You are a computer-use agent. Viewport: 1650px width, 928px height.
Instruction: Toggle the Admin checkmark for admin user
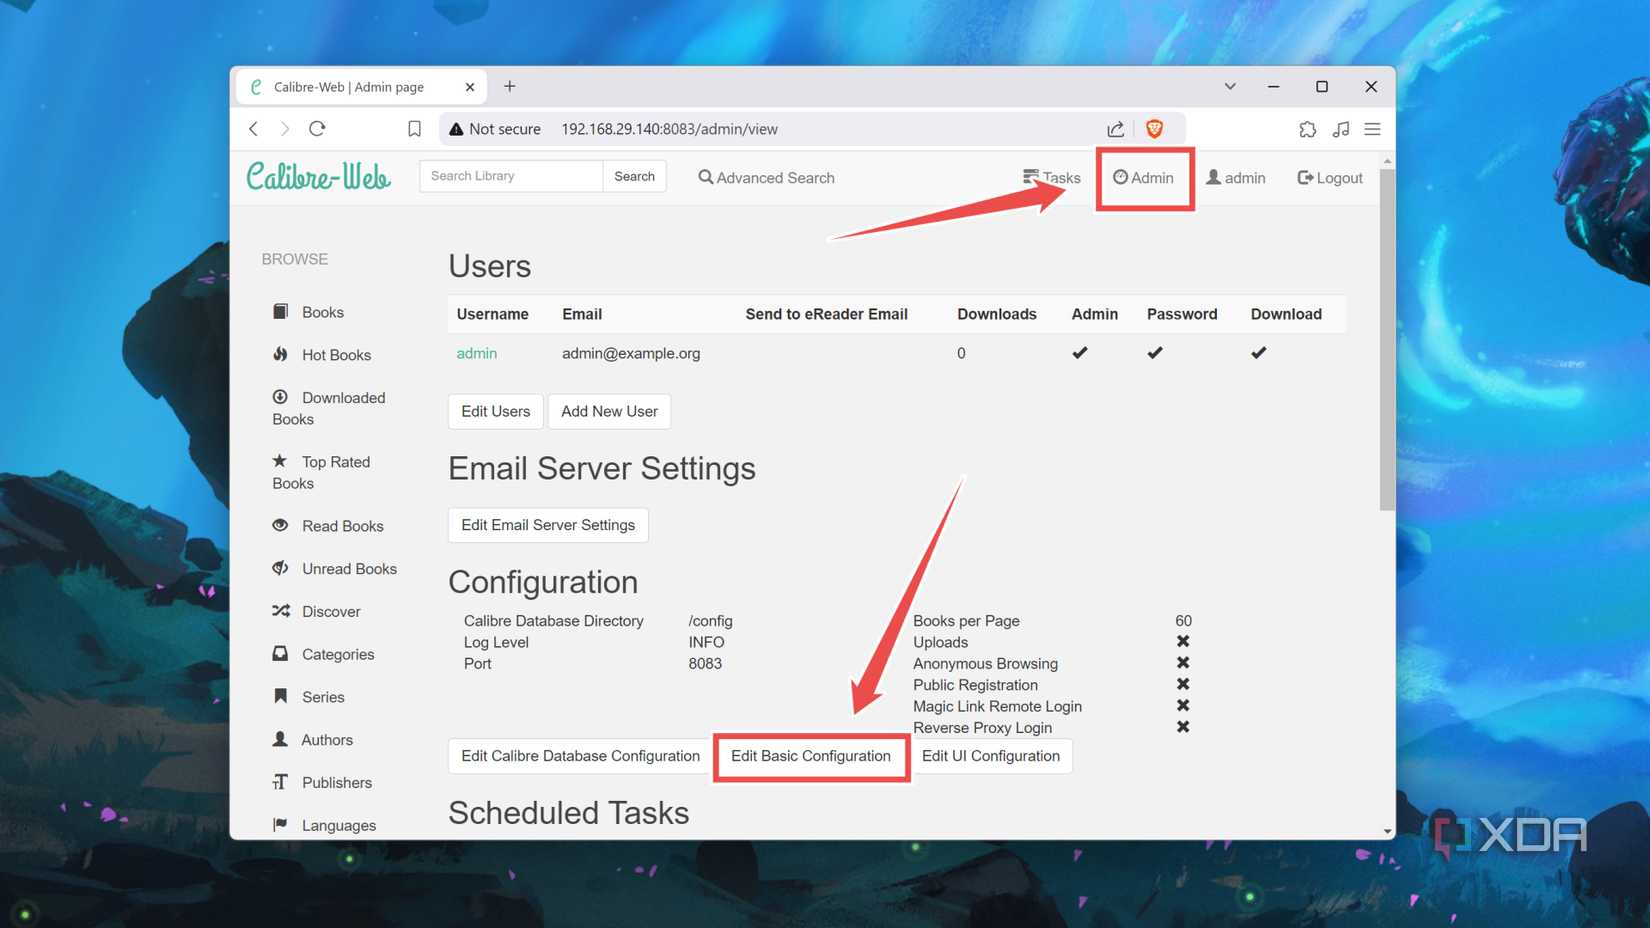[x=1080, y=352]
